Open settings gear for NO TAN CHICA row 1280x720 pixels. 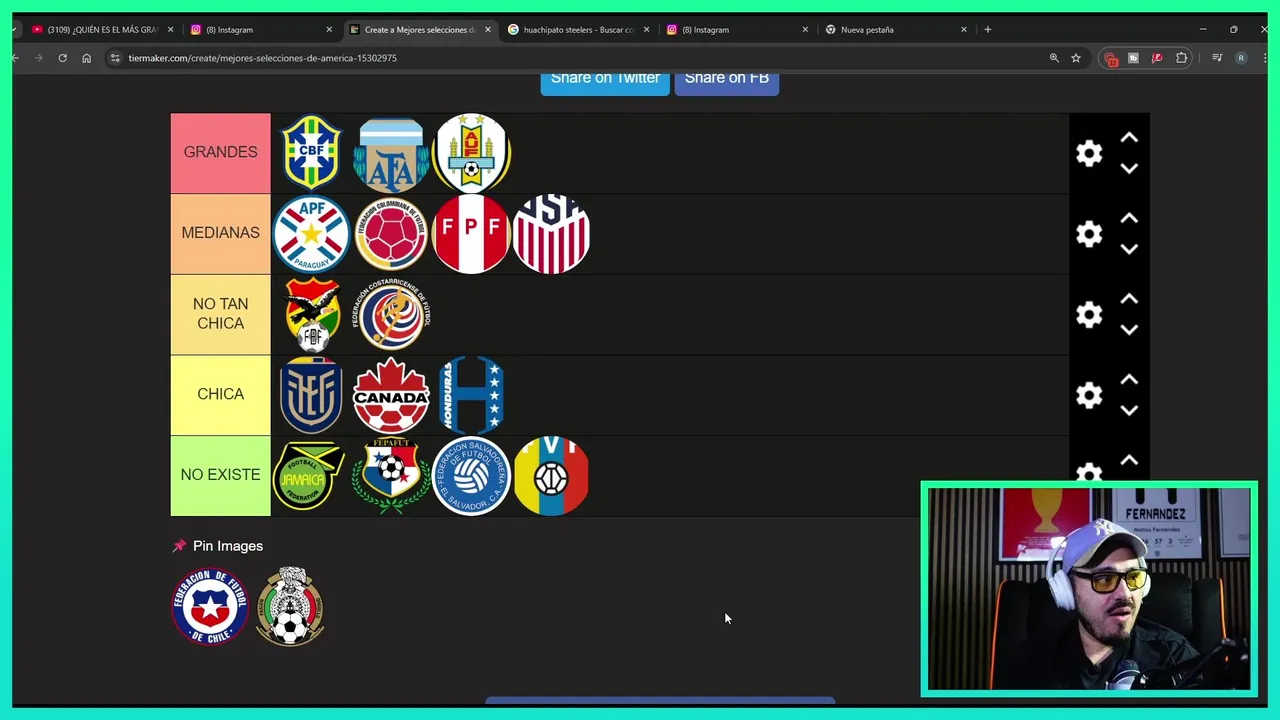[x=1089, y=314]
